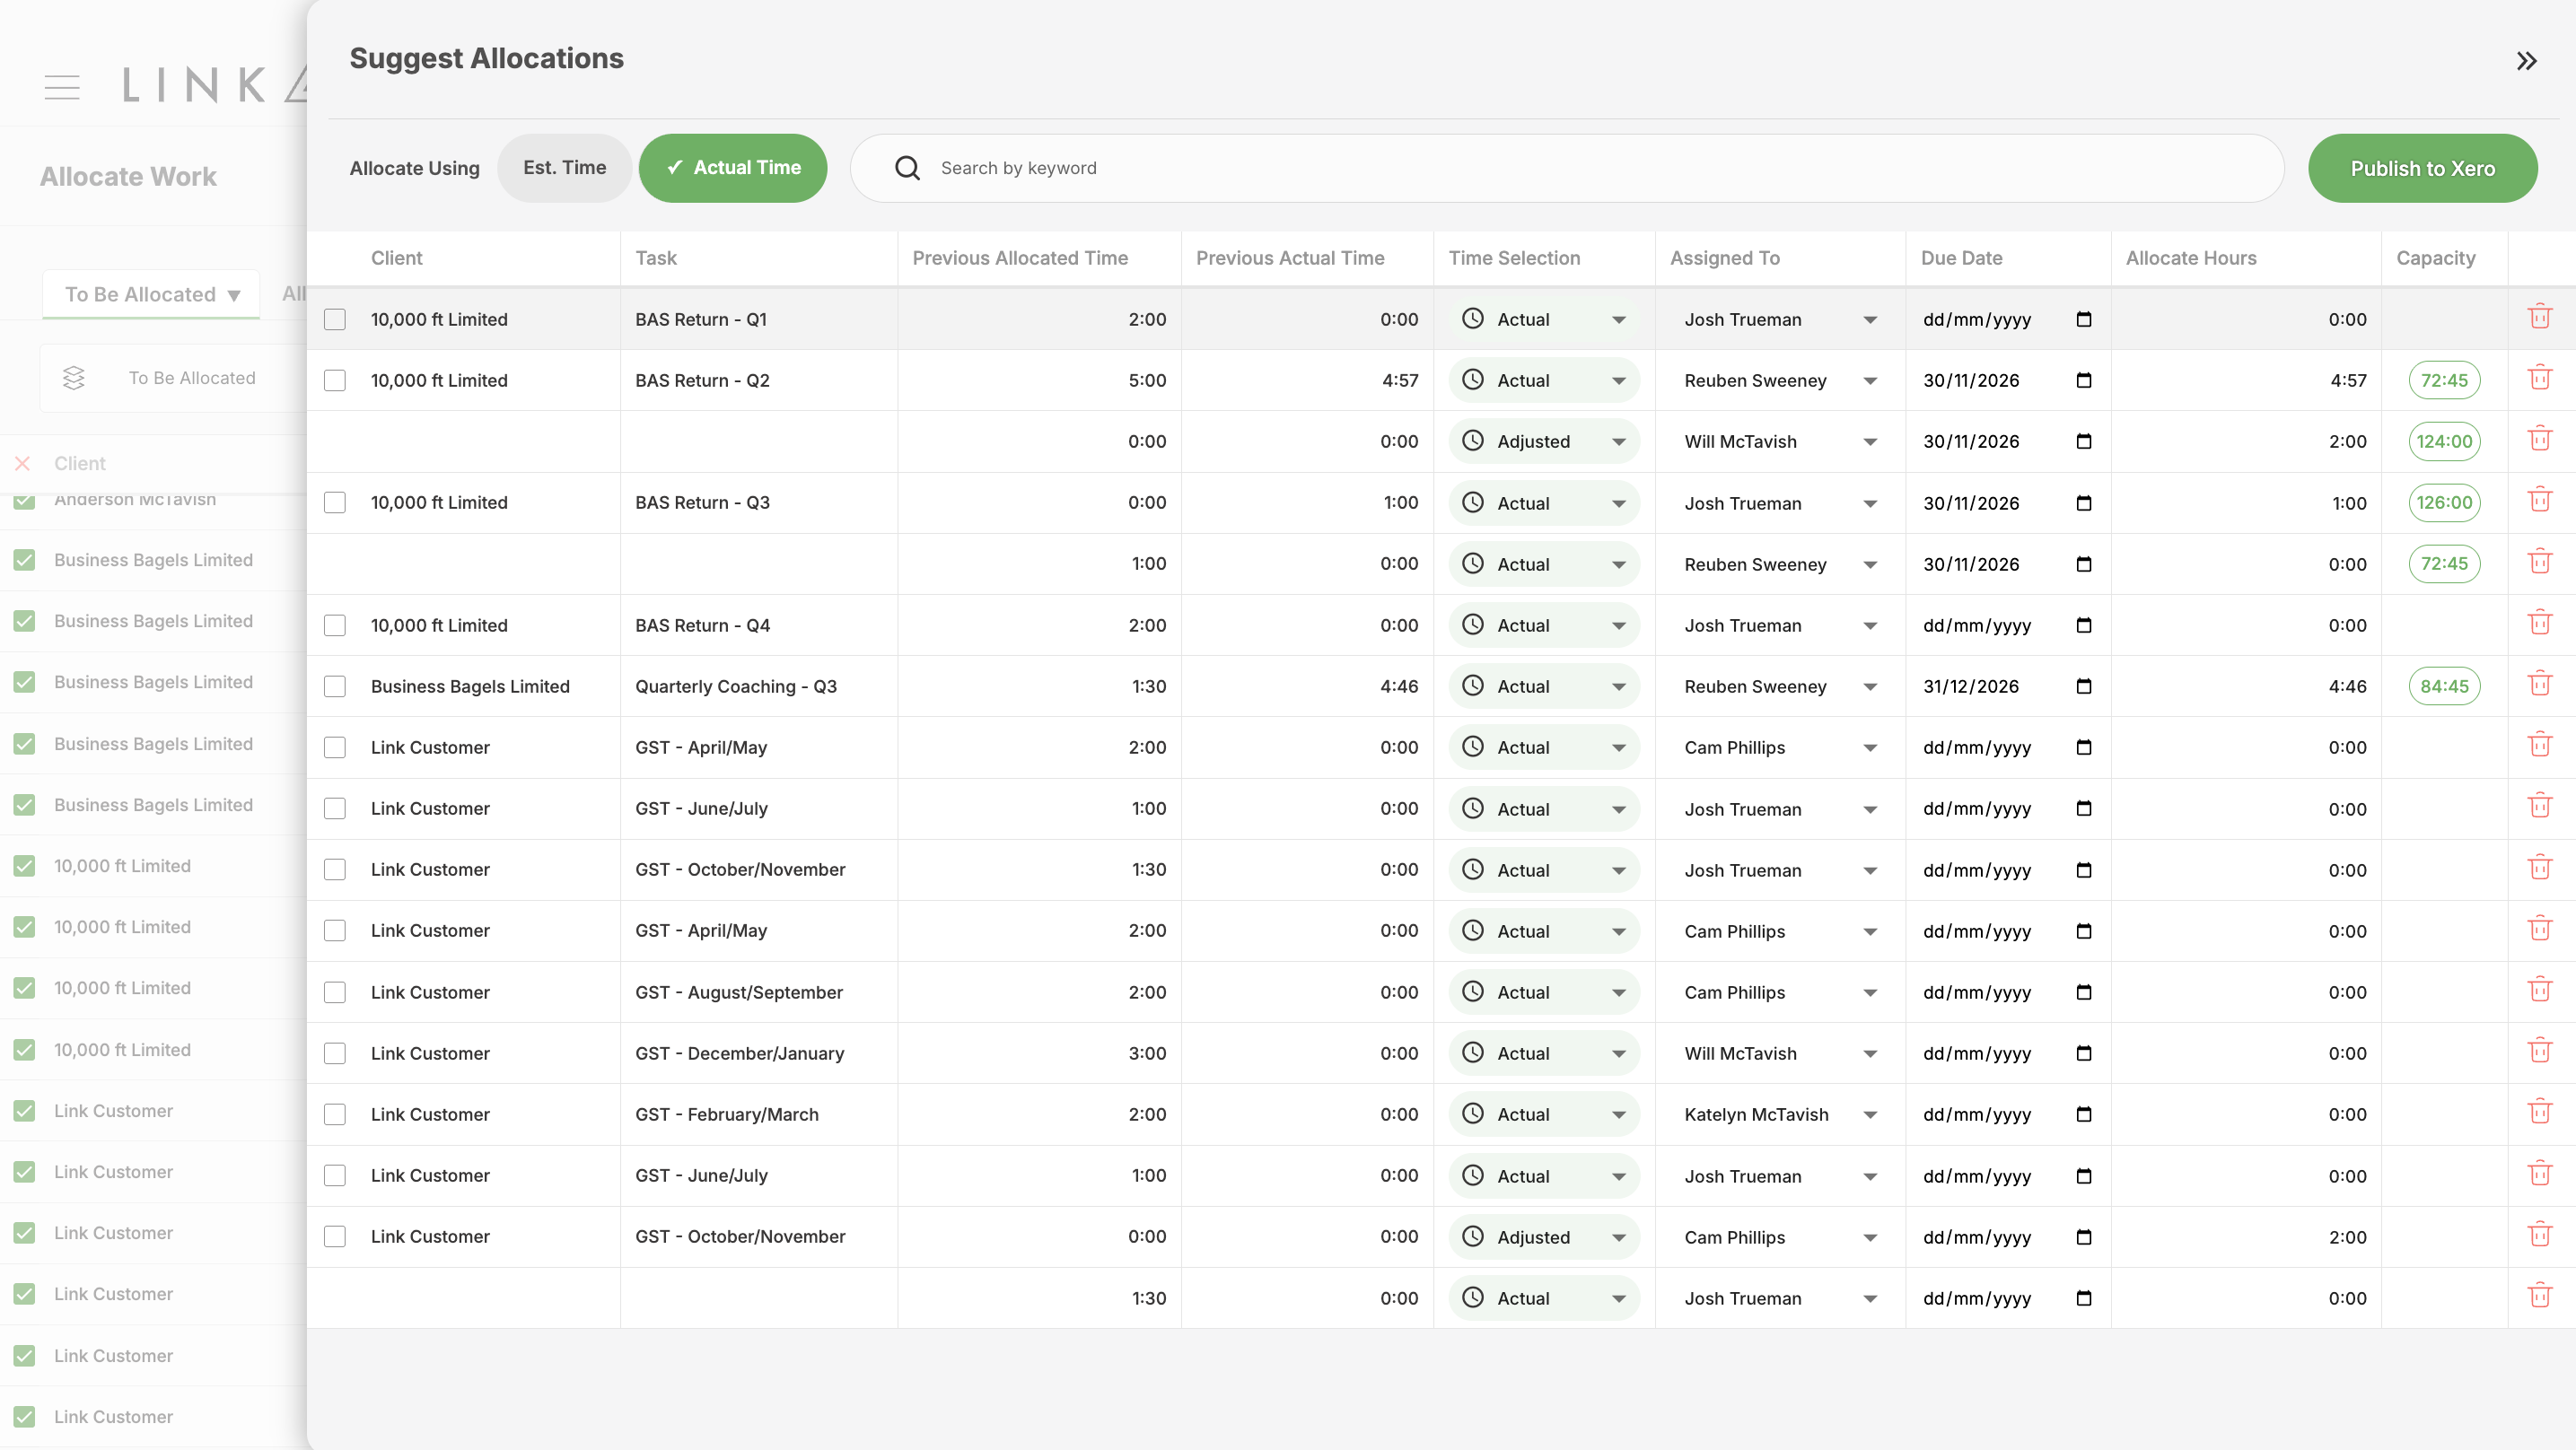
Task: Check the Quarterly Coaching - Q3 row checkbox
Action: point(335,686)
